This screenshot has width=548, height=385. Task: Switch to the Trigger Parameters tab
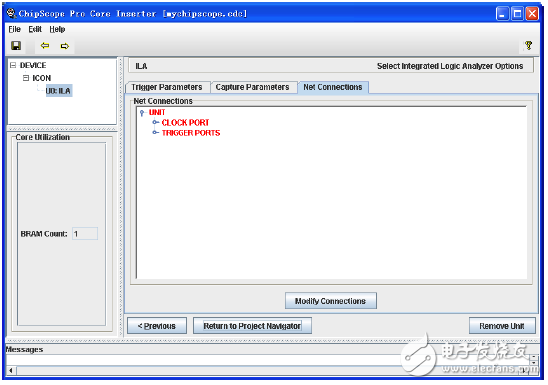167,87
